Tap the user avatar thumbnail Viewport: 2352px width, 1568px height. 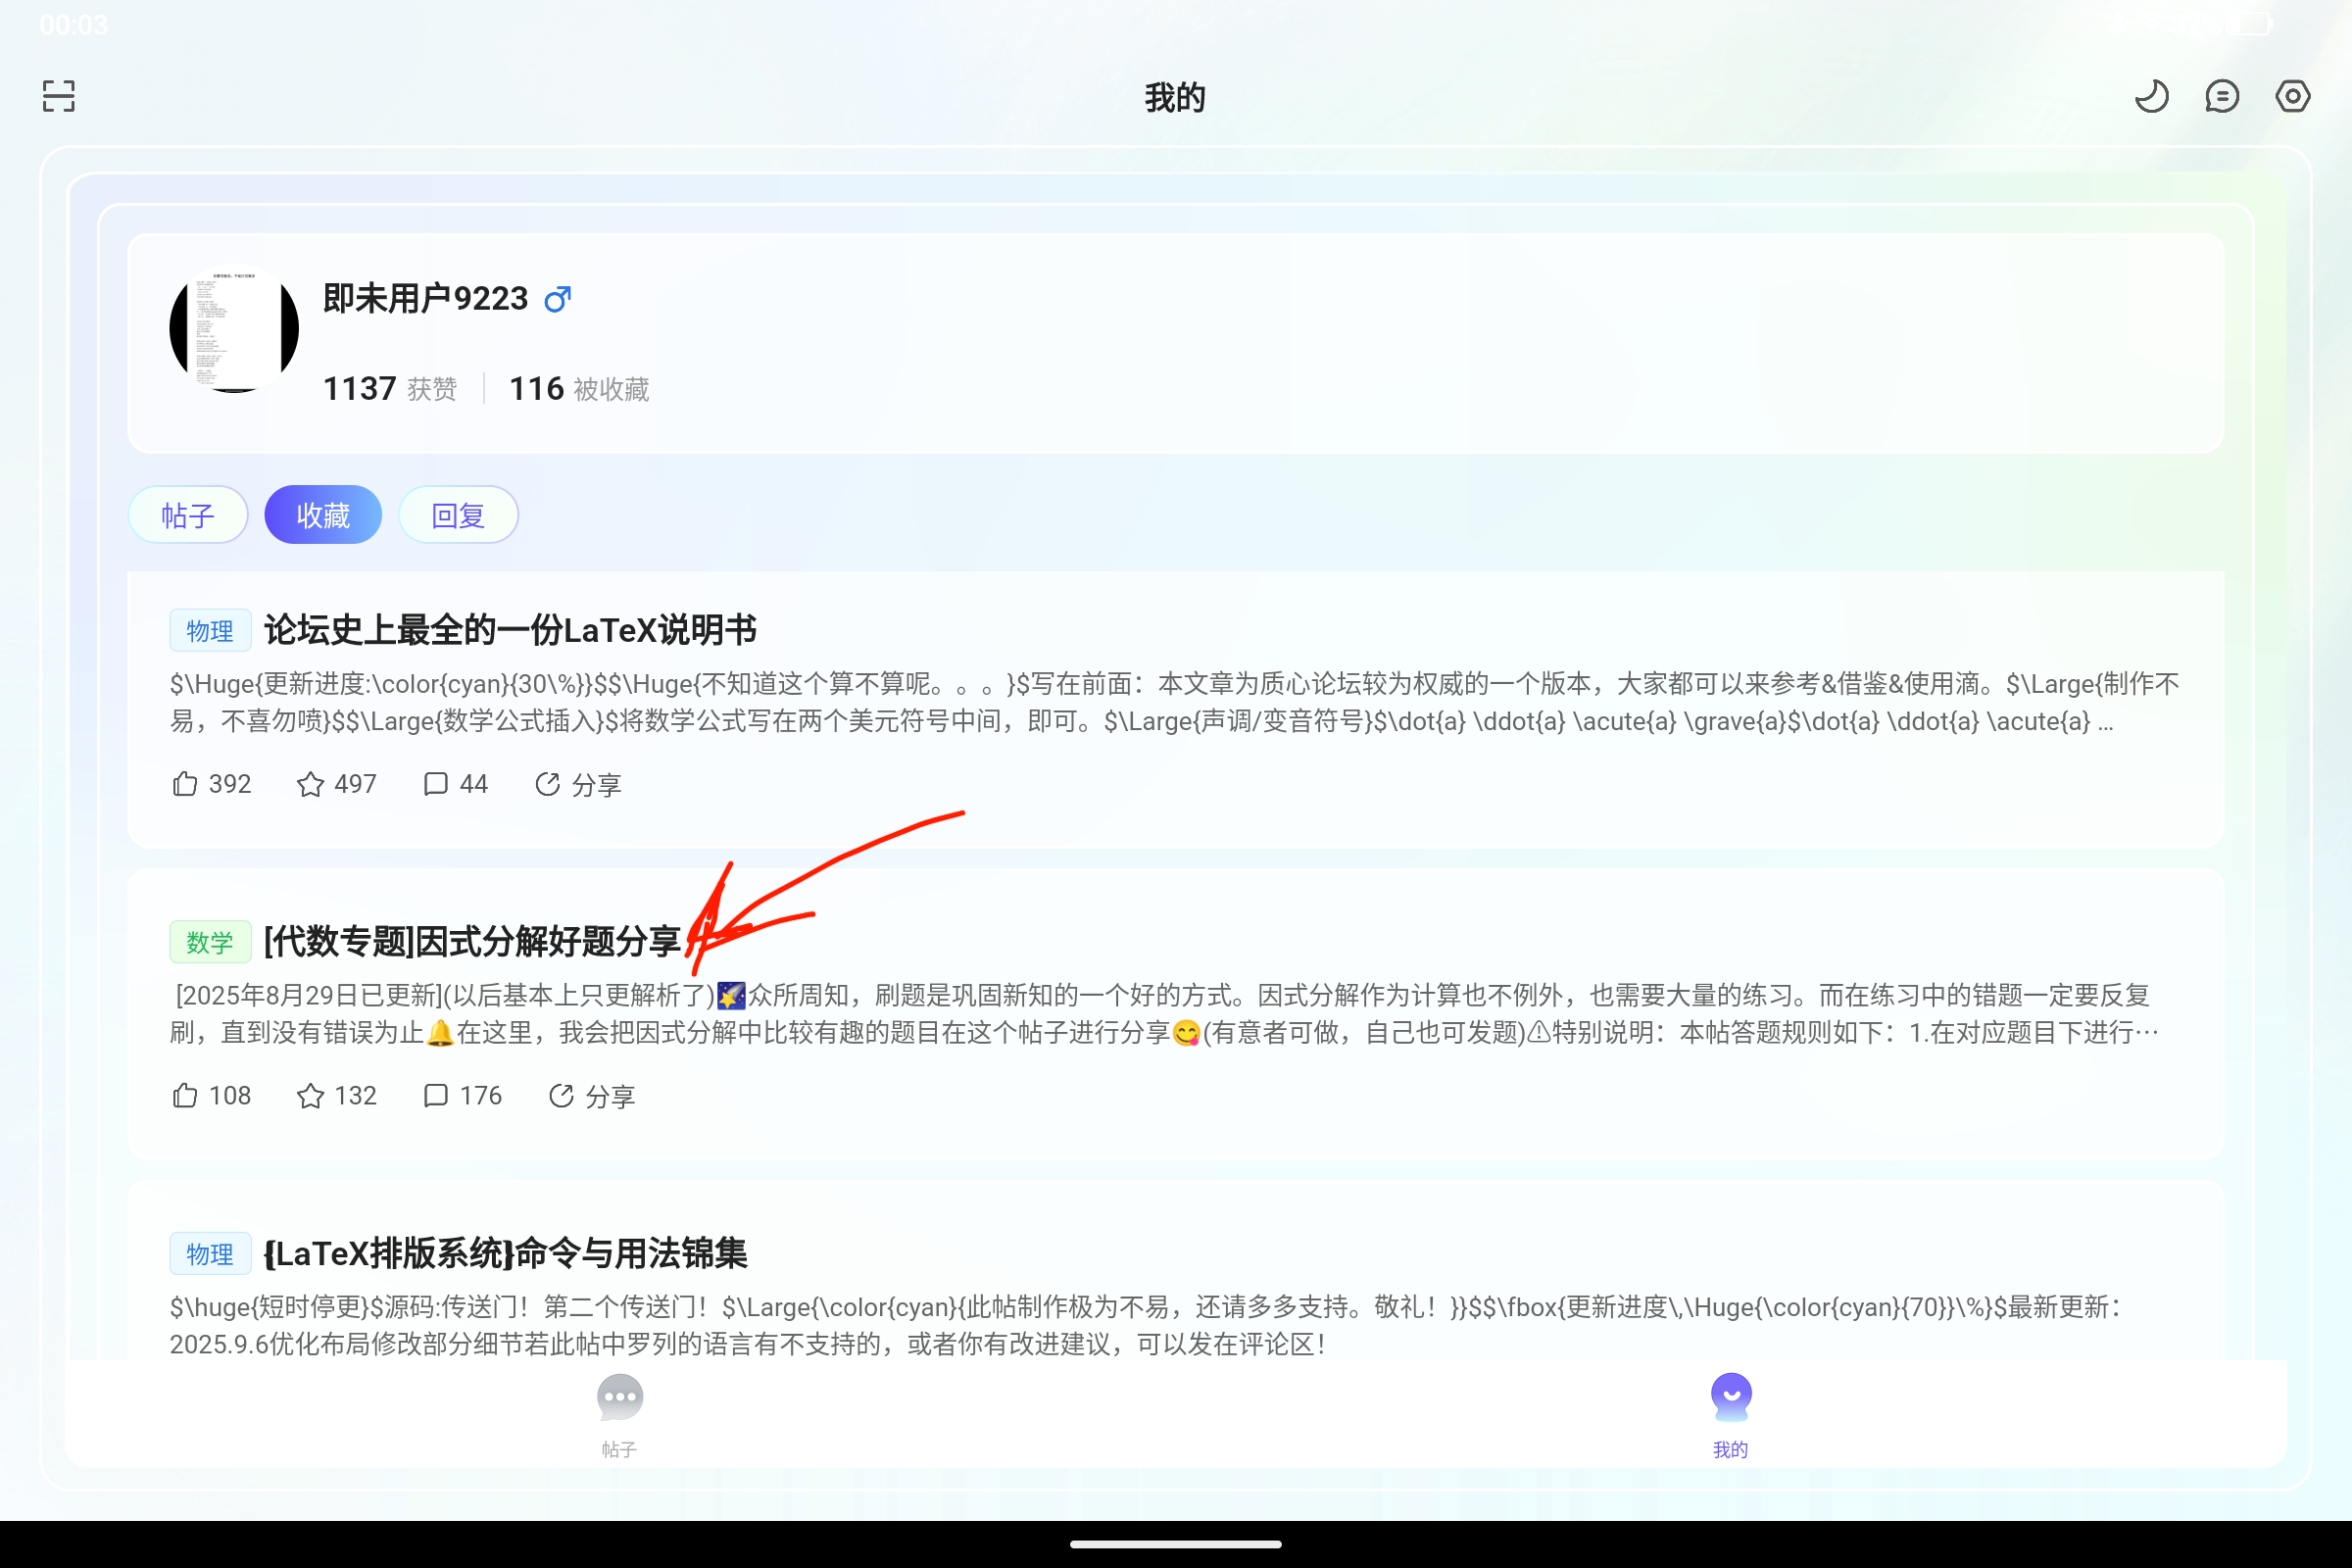[x=233, y=328]
